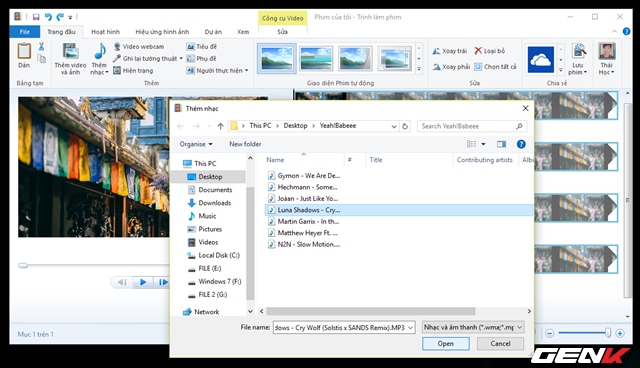
Task: Select the Video webcam tool
Action: [139, 47]
